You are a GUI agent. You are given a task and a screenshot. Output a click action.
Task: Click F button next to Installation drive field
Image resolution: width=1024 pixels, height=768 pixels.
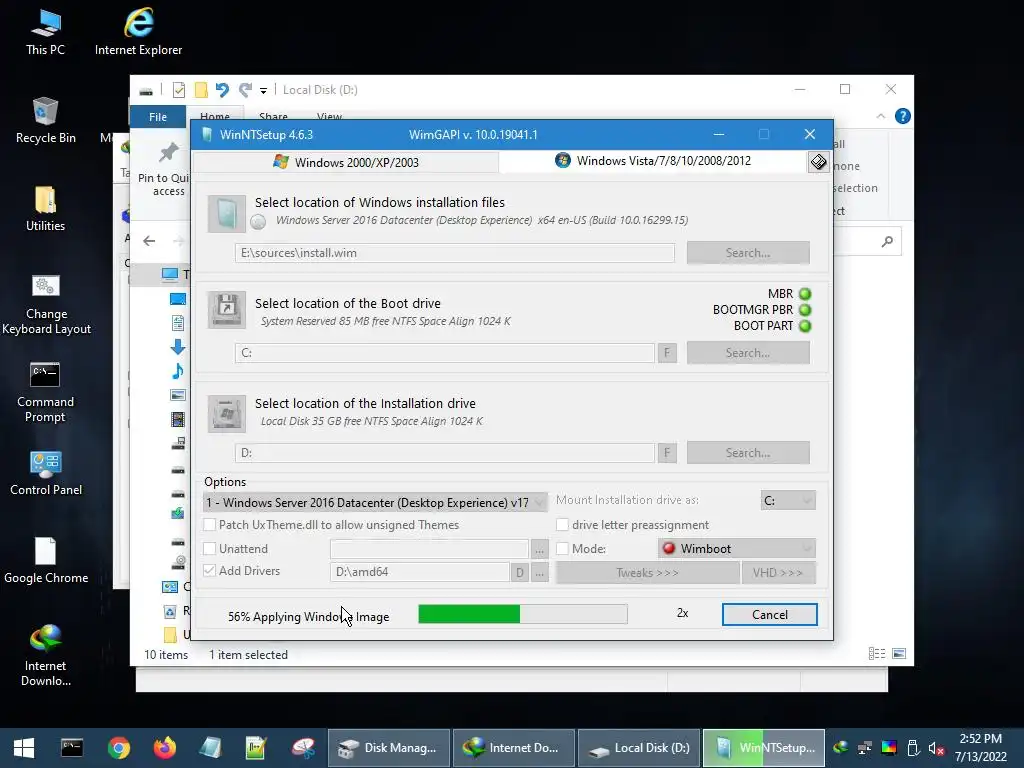[667, 453]
